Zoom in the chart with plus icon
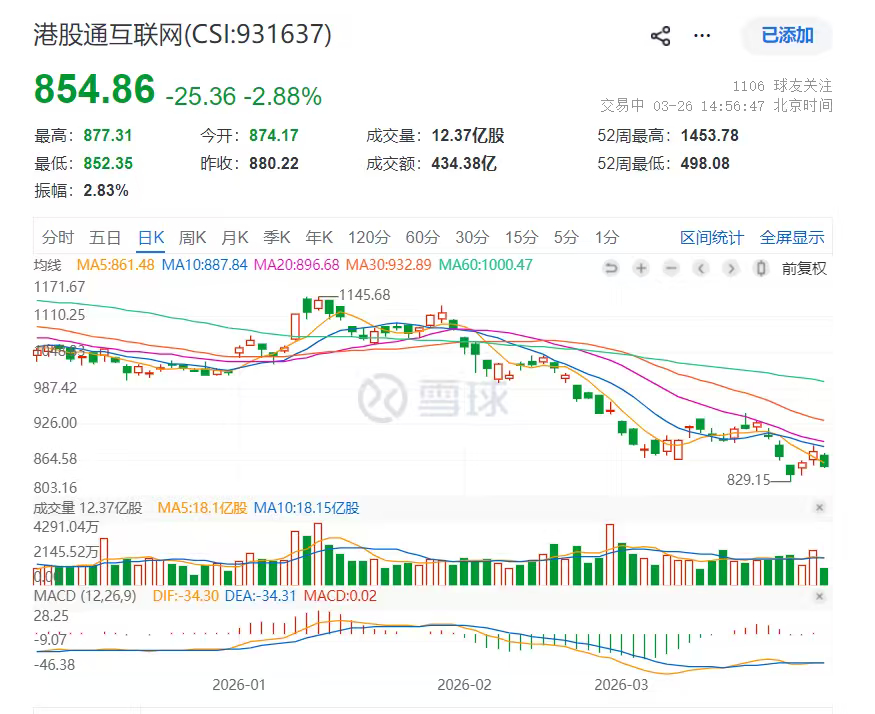This screenshot has width=875, height=714. pos(641,268)
